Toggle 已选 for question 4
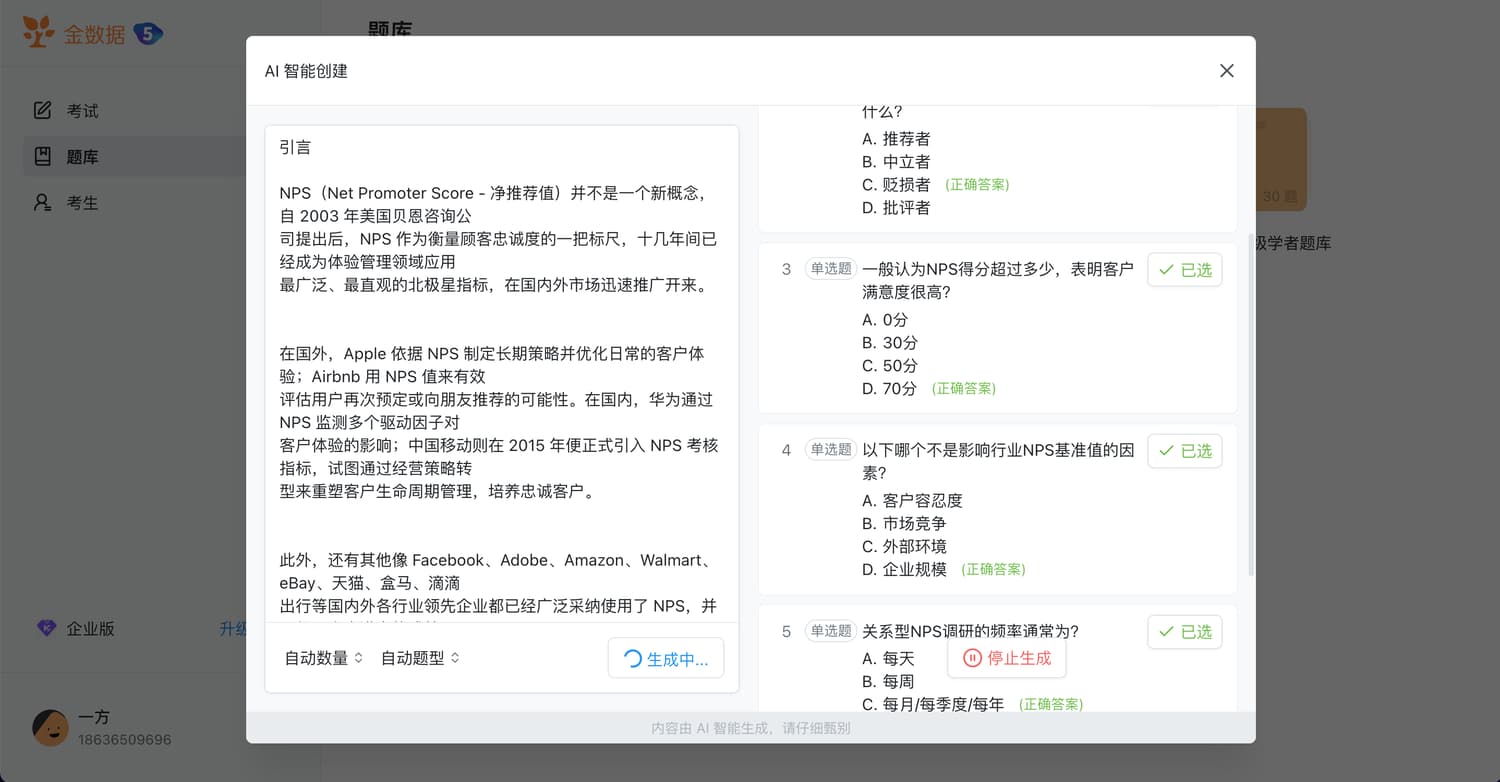This screenshot has width=1500, height=782. click(1184, 451)
